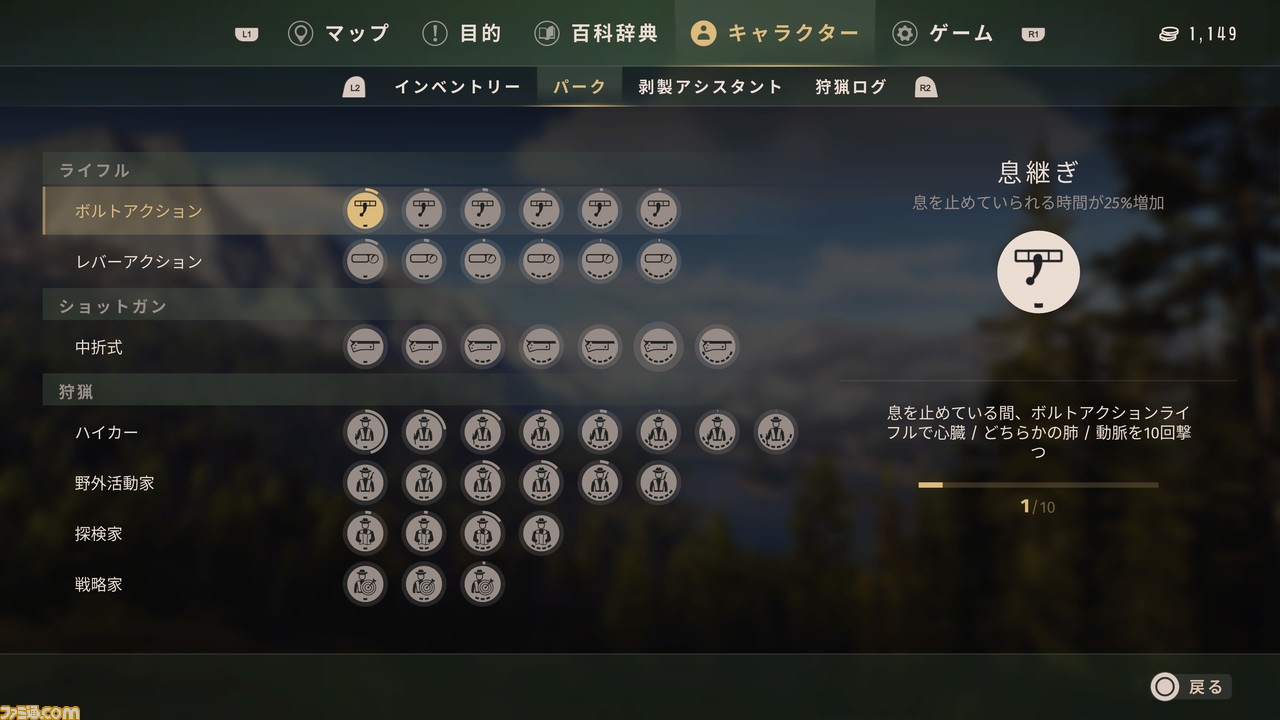Click the 息継ぎ perk progress bar
Screen dimensions: 1280x720
click(x=1038, y=485)
